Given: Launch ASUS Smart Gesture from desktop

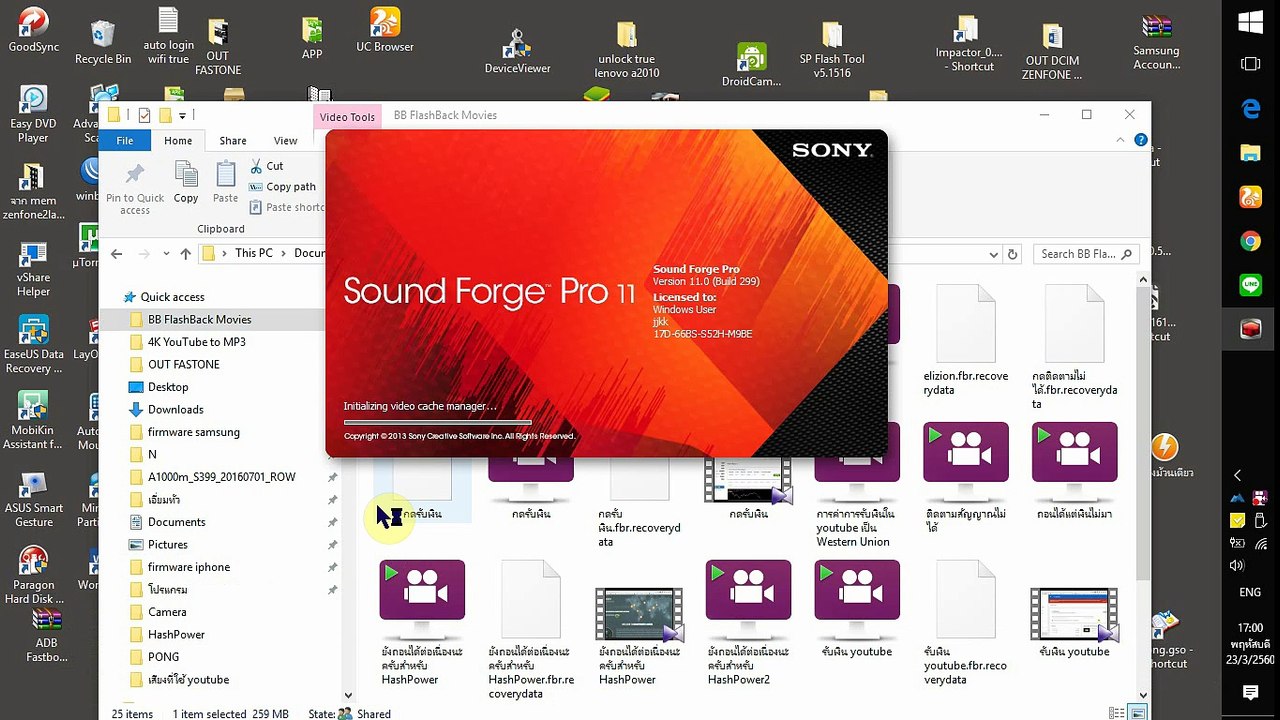Looking at the screenshot, I should 33,499.
